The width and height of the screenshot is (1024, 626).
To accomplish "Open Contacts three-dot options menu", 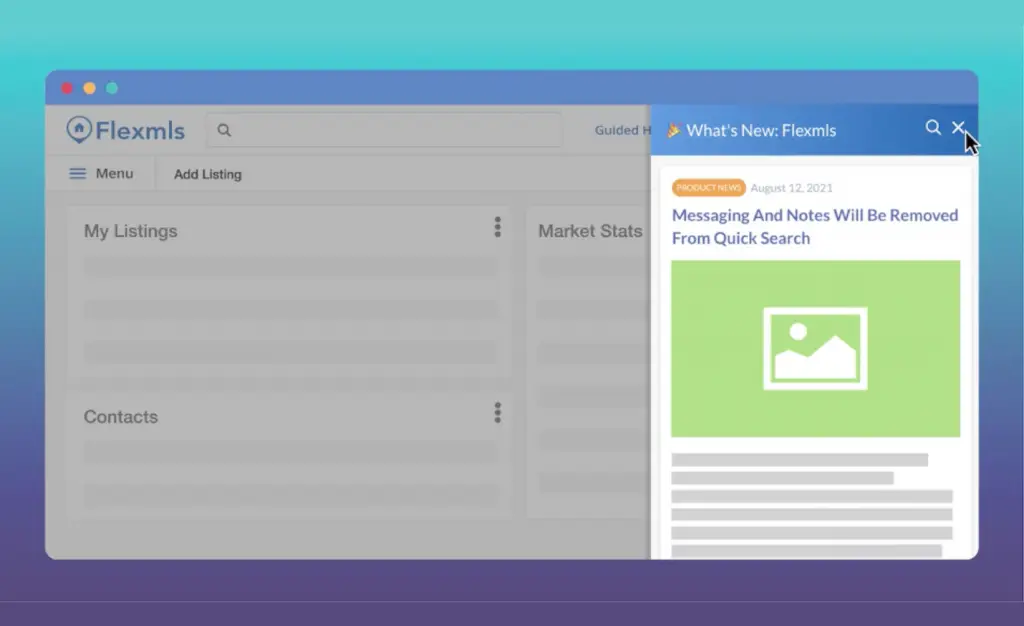I will click(x=497, y=413).
